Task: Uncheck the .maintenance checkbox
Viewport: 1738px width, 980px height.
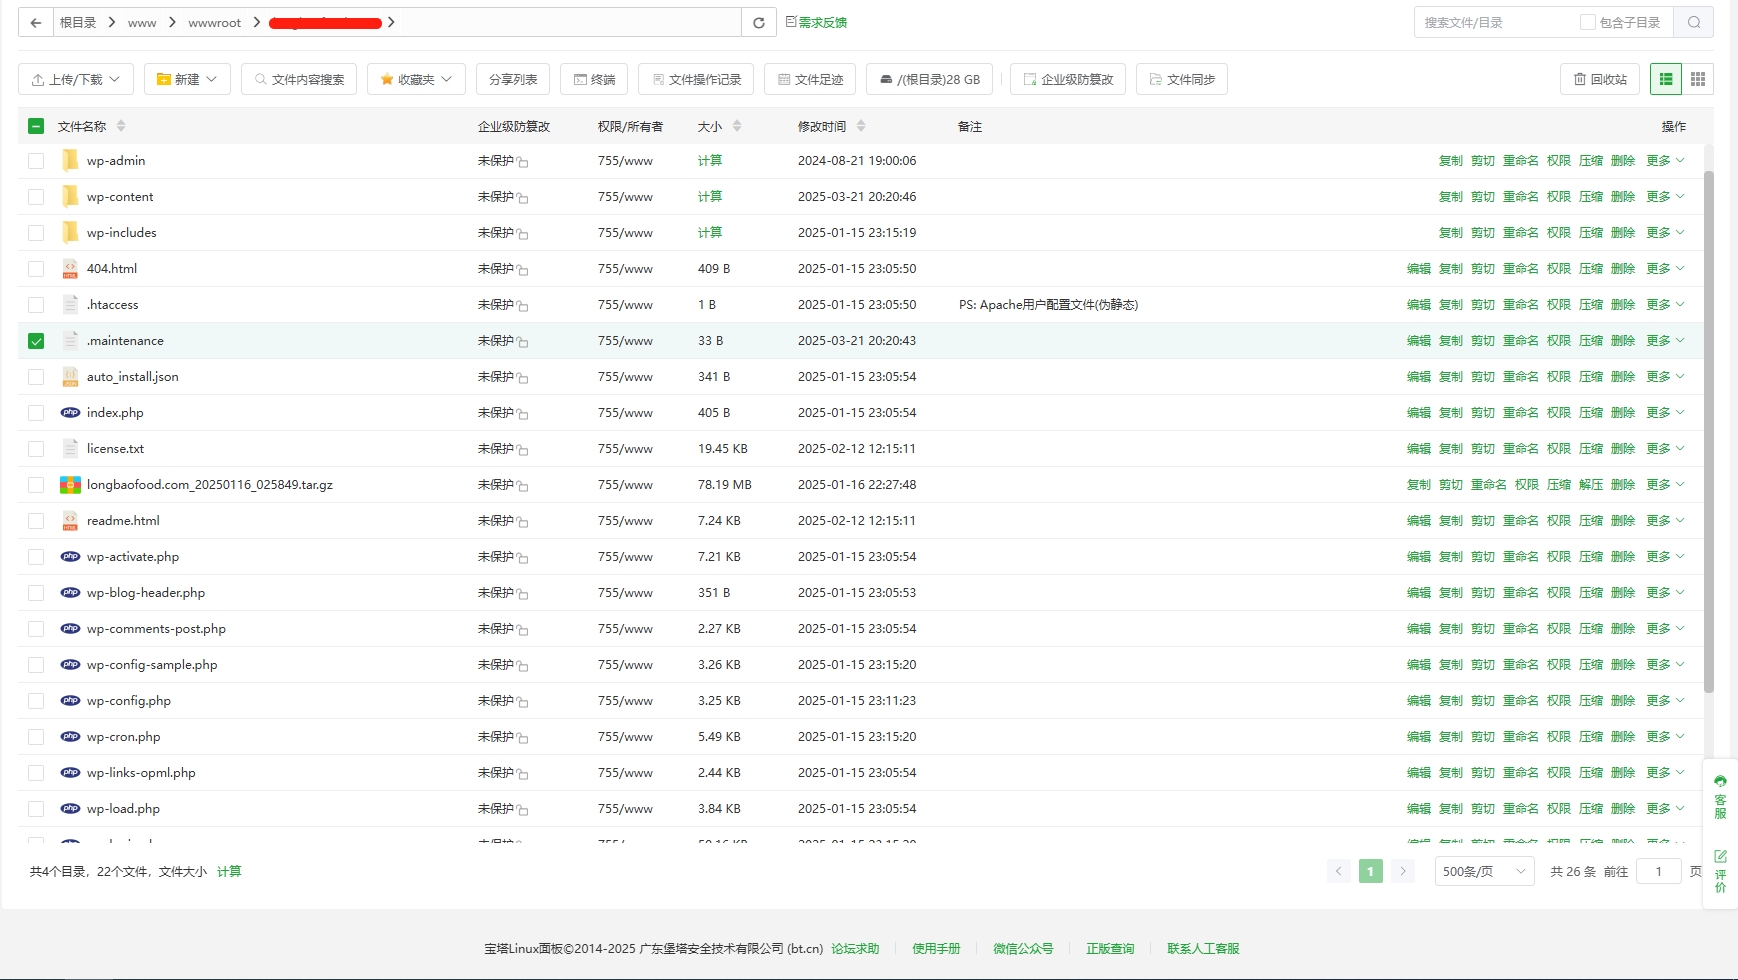Action: point(36,341)
